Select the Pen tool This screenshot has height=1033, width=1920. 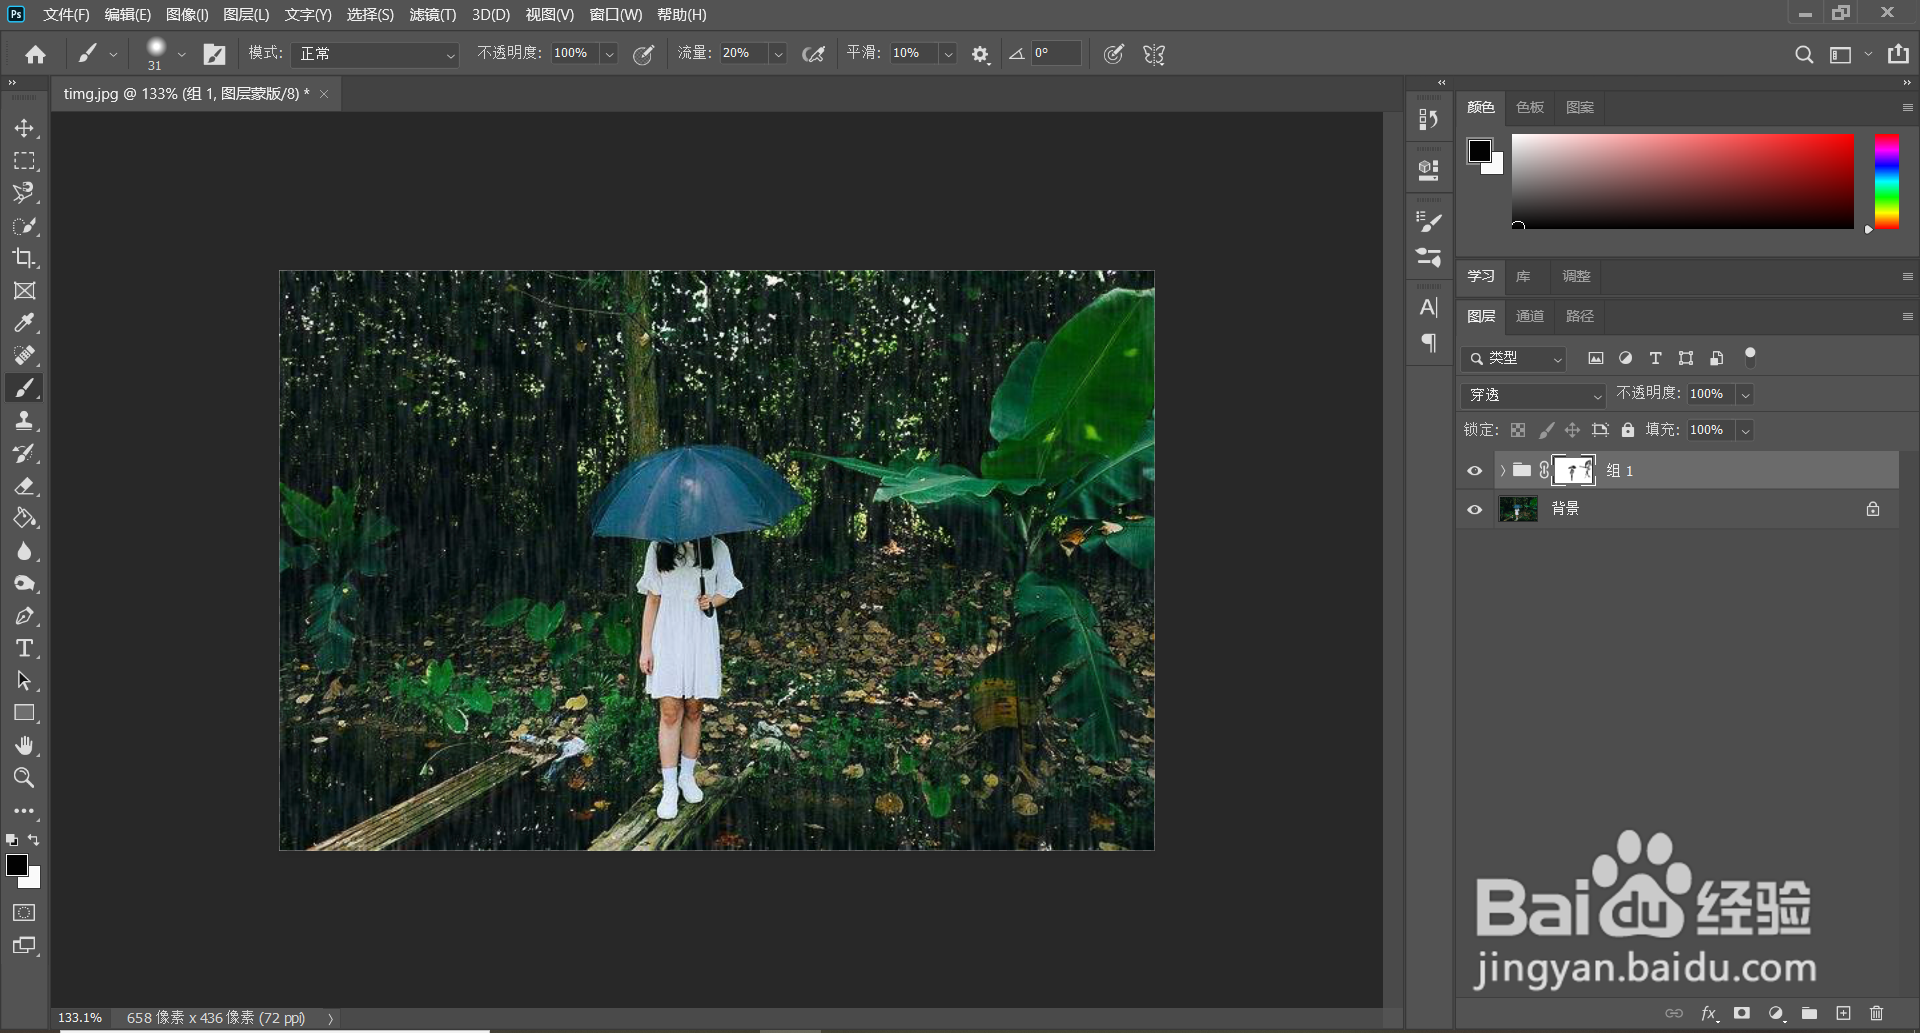coord(24,616)
